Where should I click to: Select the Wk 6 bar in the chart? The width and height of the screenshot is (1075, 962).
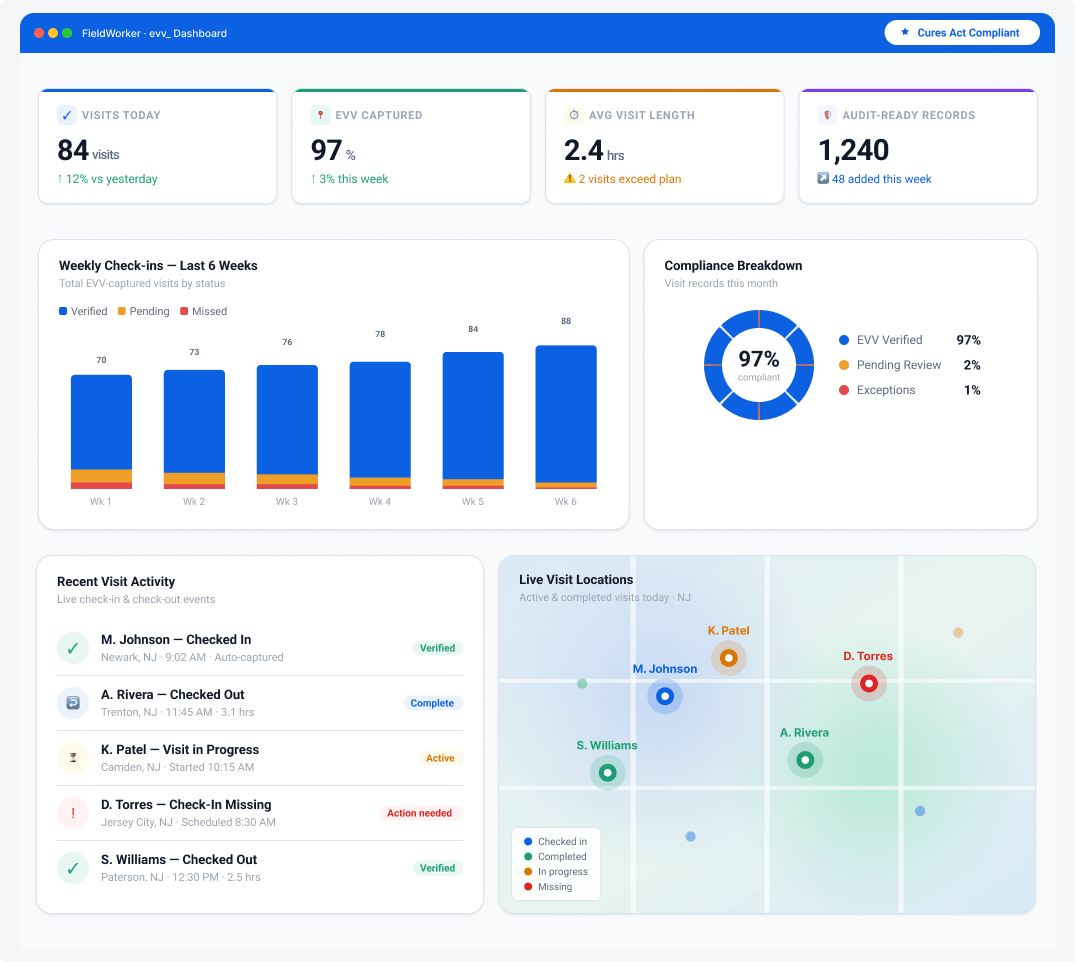[566, 417]
